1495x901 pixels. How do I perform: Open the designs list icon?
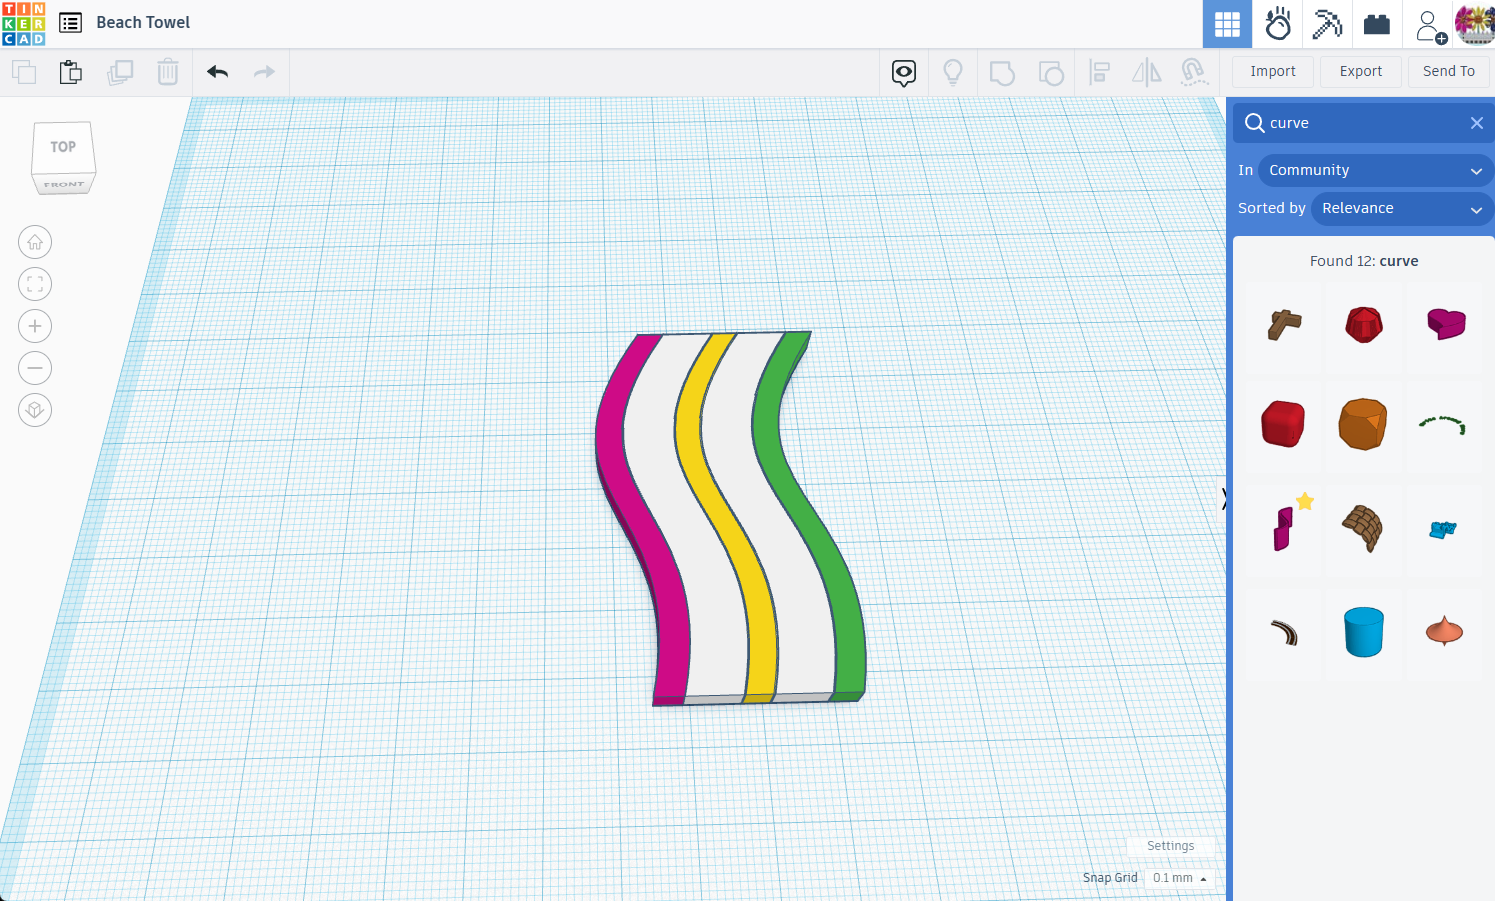[x=70, y=22]
